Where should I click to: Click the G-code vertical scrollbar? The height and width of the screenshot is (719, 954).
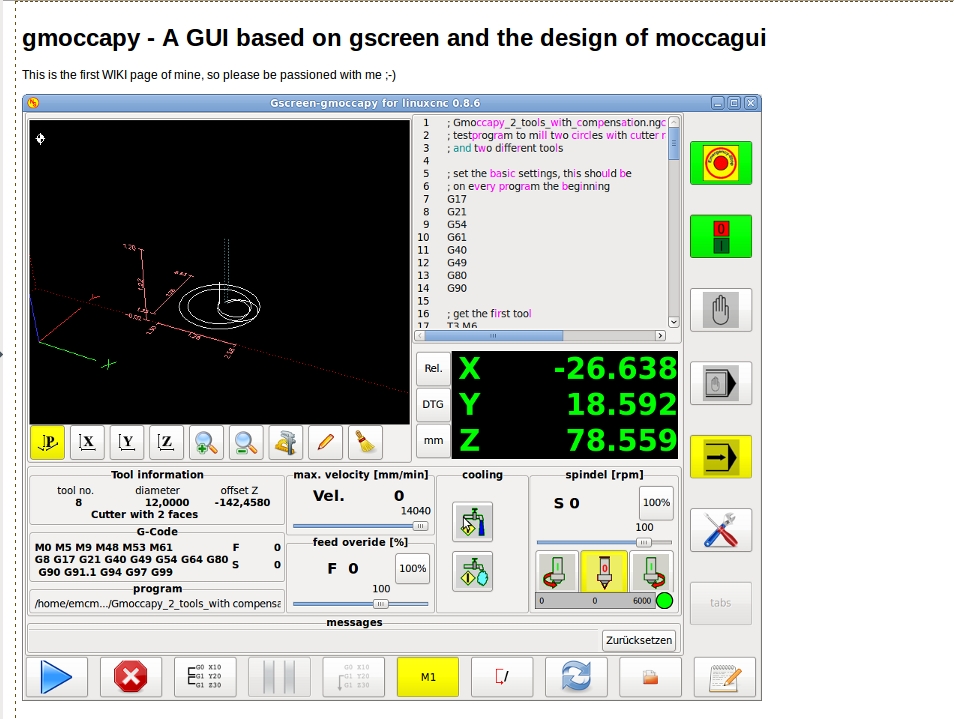point(674,222)
